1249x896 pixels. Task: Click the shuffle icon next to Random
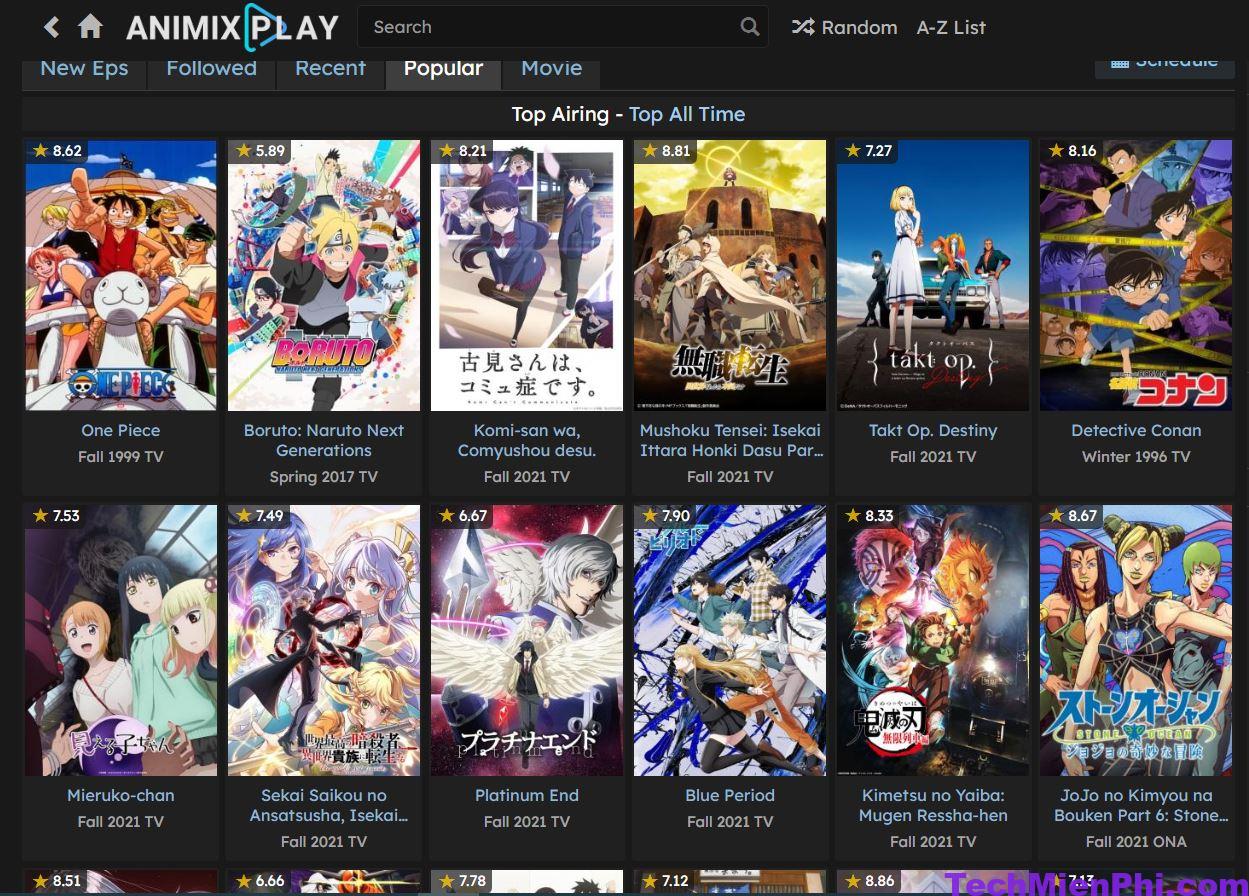pos(803,27)
